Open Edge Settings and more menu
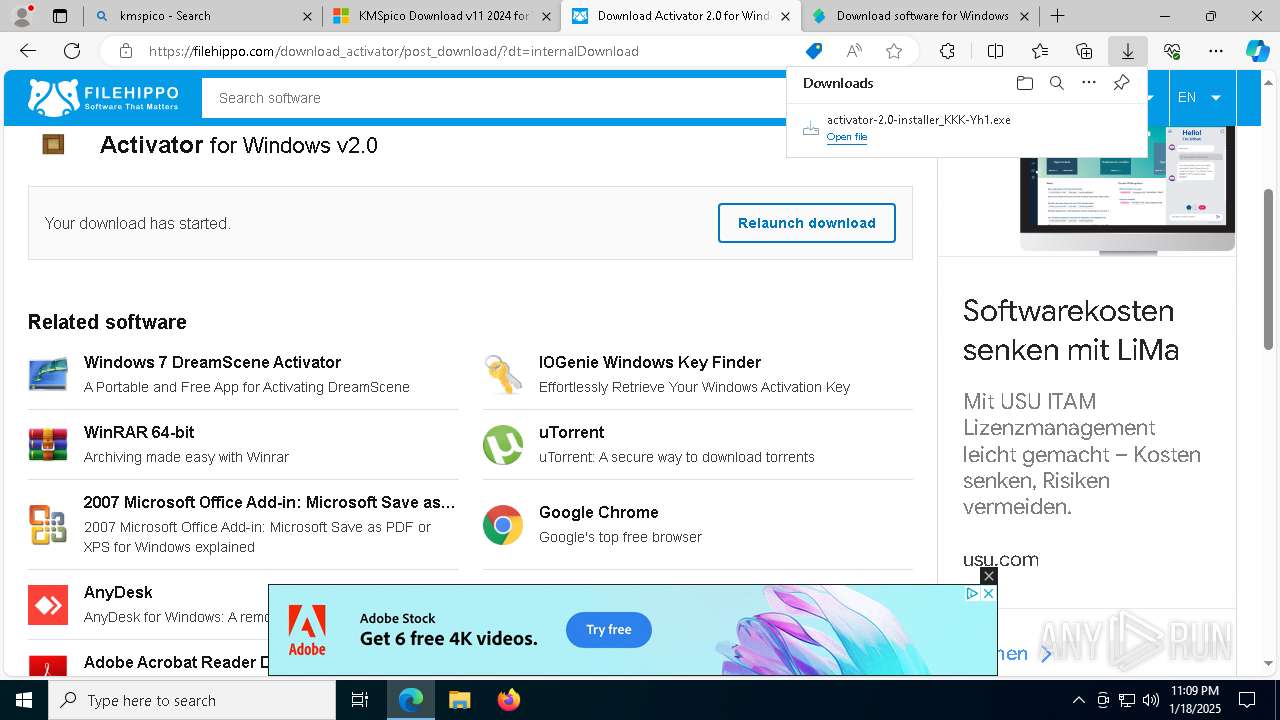Image resolution: width=1280 pixels, height=720 pixels. (x=1216, y=51)
